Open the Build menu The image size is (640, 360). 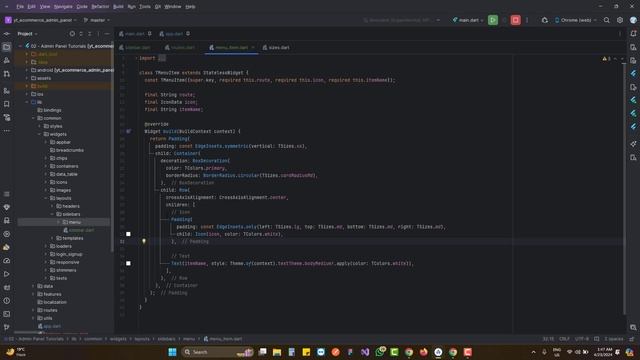pos(118,7)
